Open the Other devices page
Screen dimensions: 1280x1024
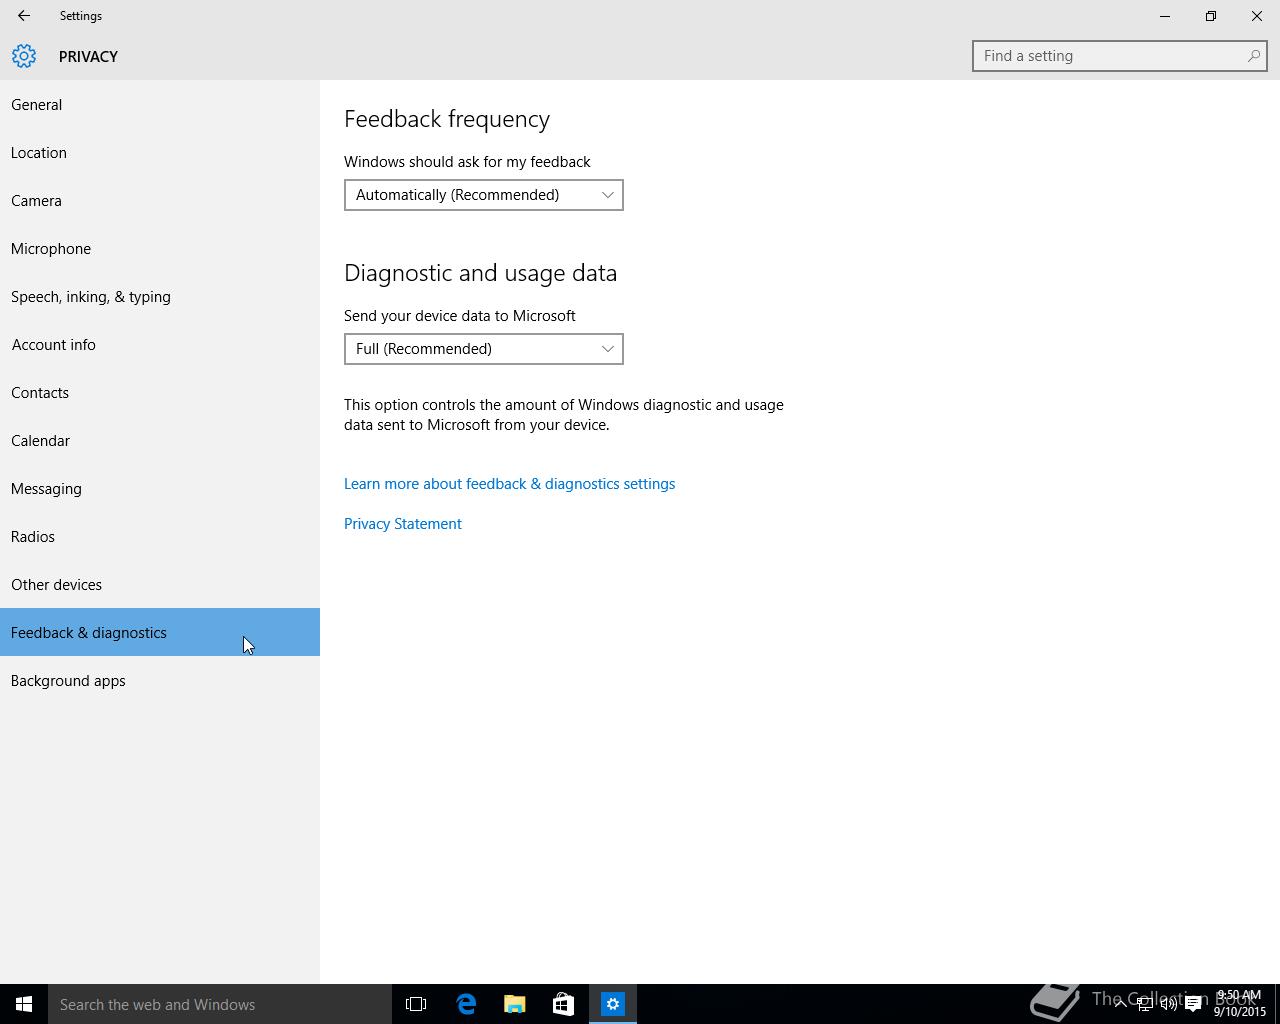click(x=160, y=584)
